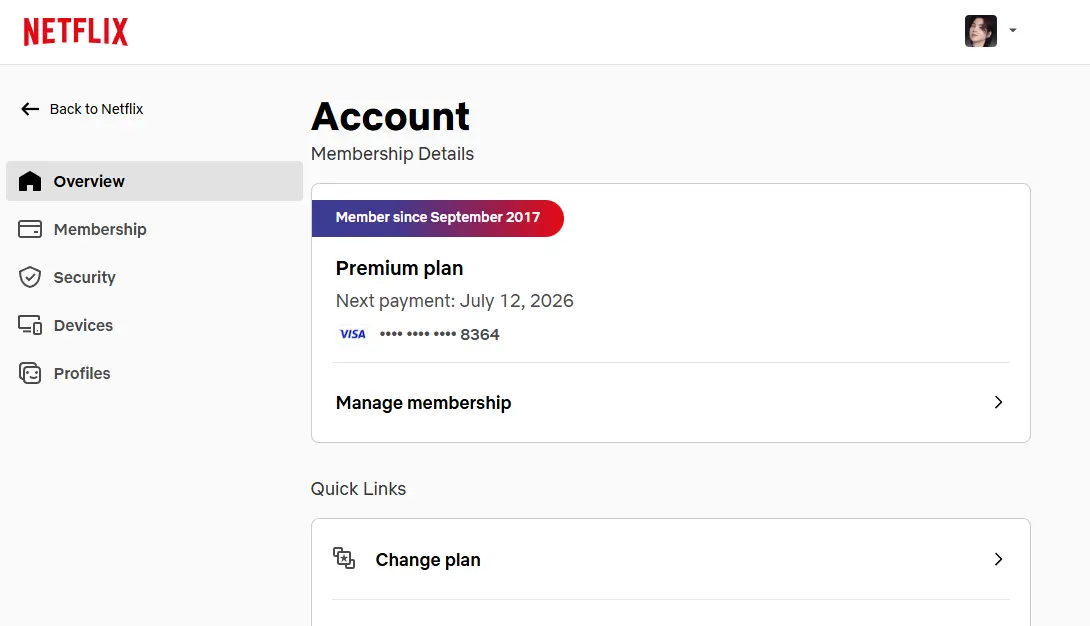Screen dimensions: 1090x626
Task: Click the Change plan icon
Action: click(x=344, y=558)
